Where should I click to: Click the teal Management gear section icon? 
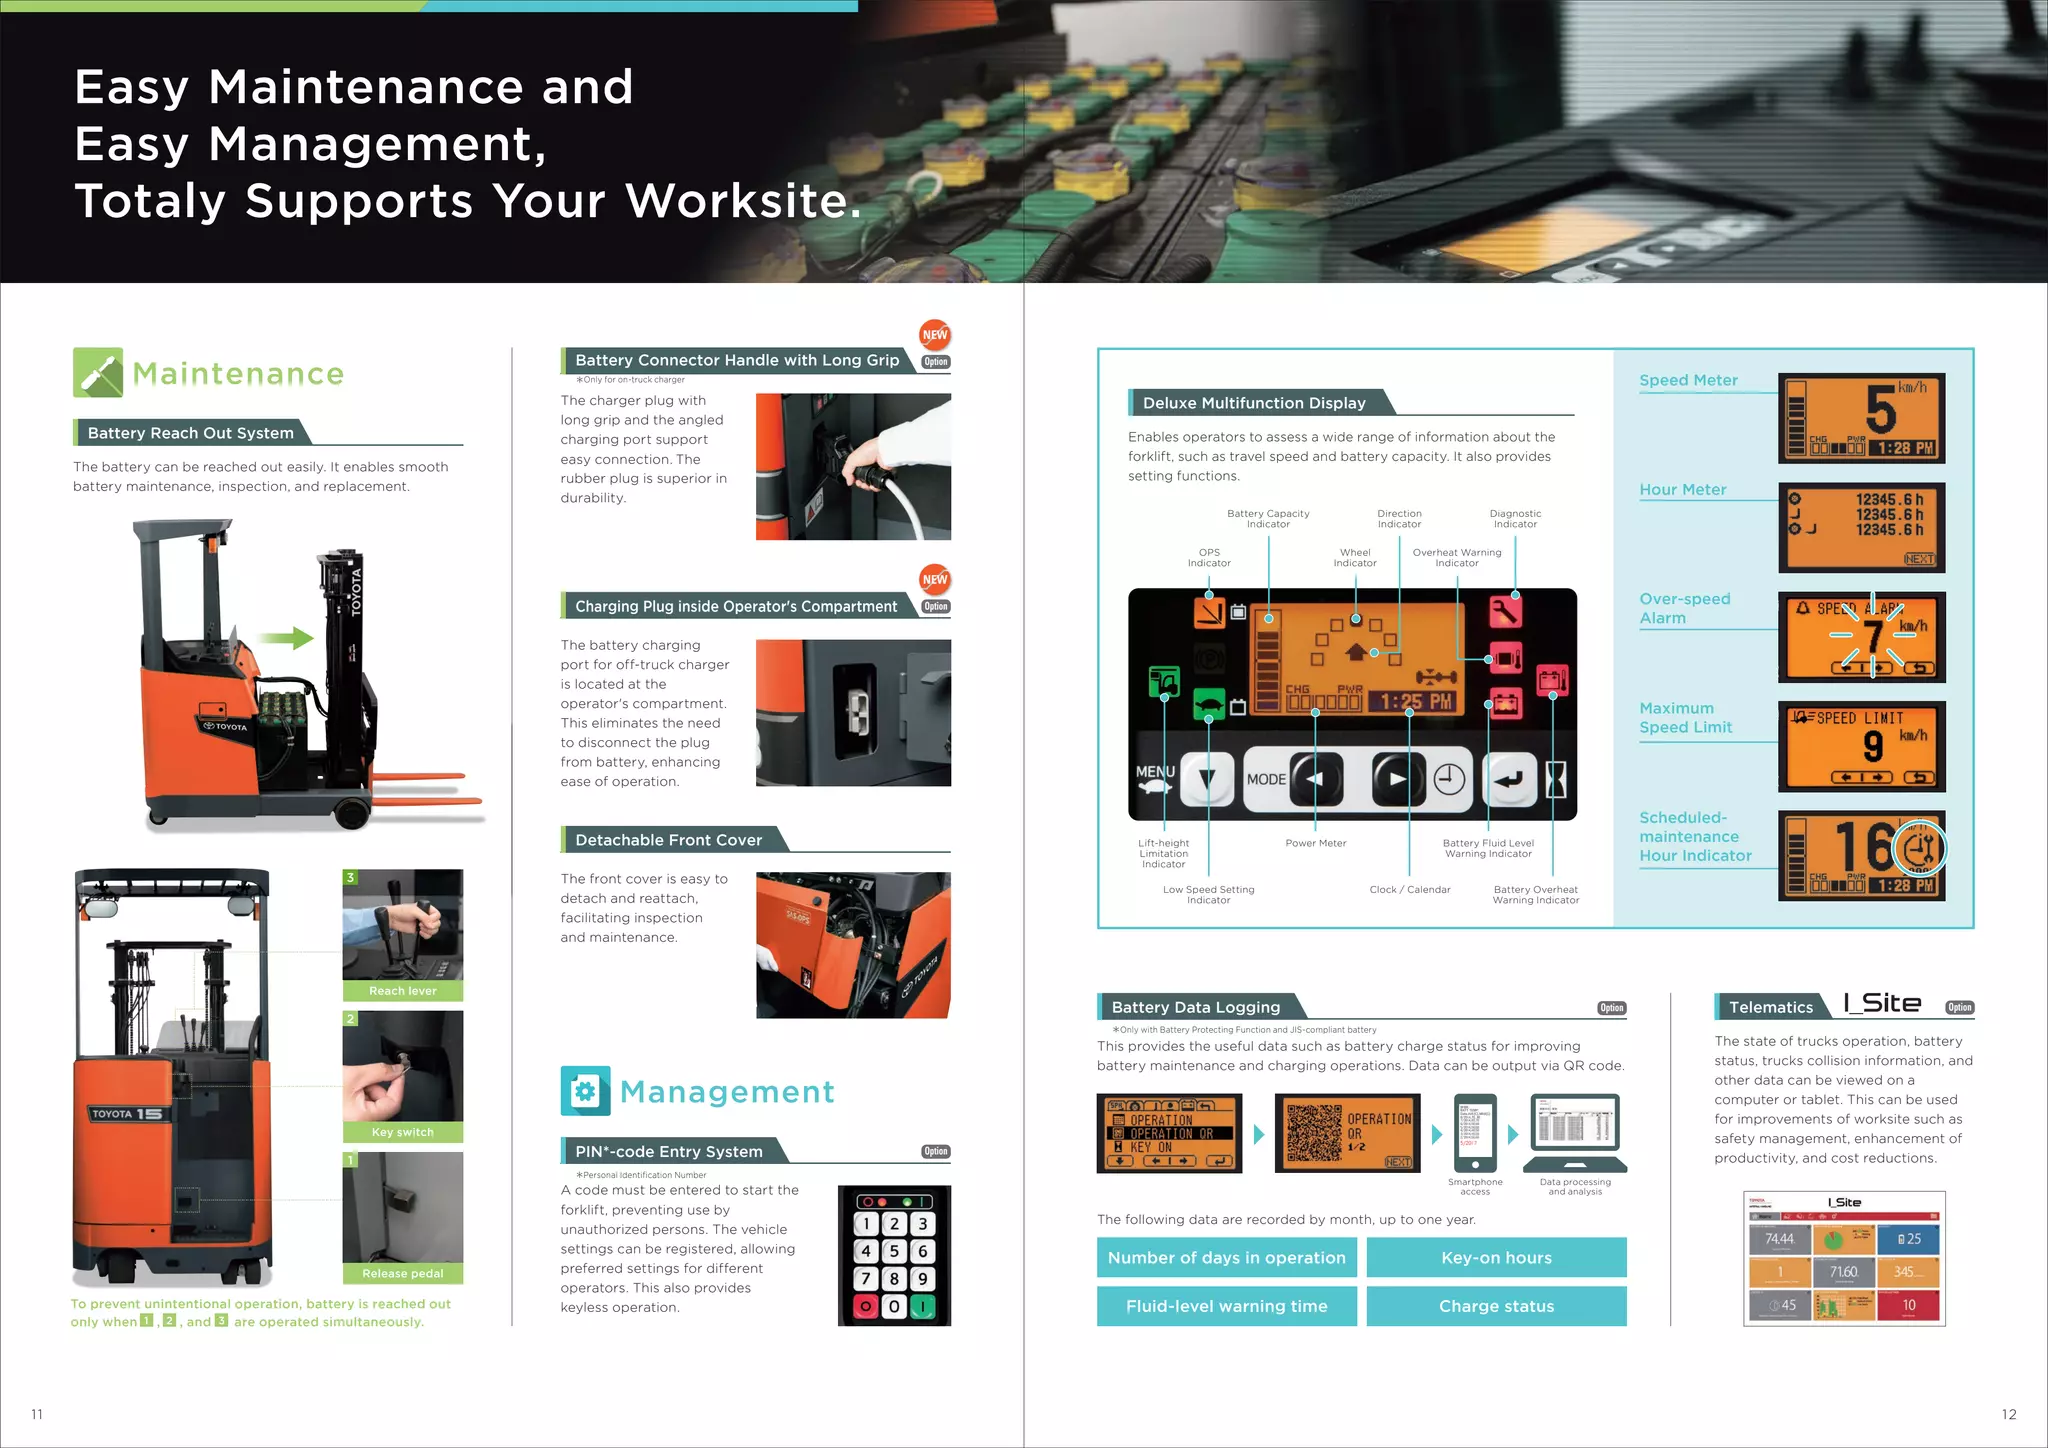point(585,1091)
